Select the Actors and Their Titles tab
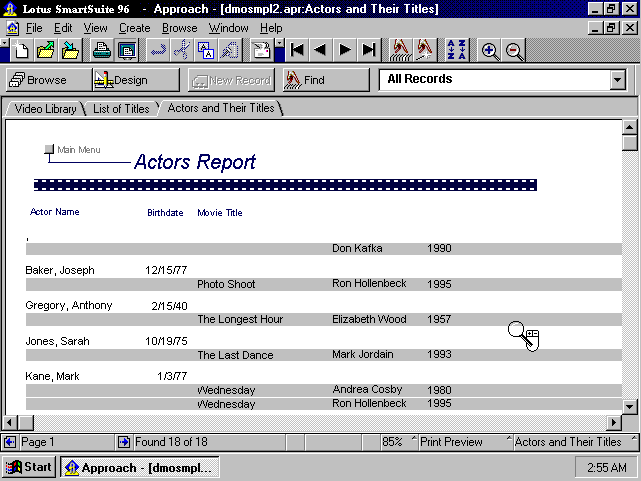Viewport: 641px width, 481px height. tap(221, 108)
